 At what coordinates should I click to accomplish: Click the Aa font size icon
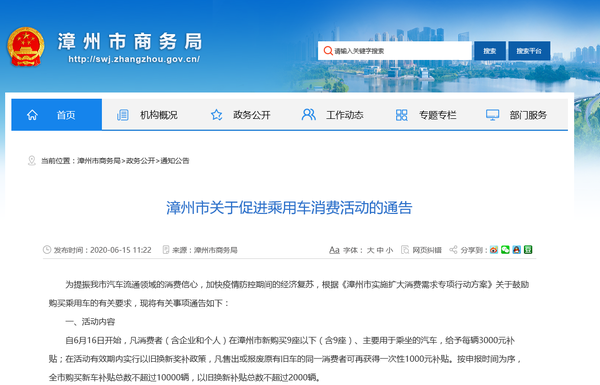(334, 250)
